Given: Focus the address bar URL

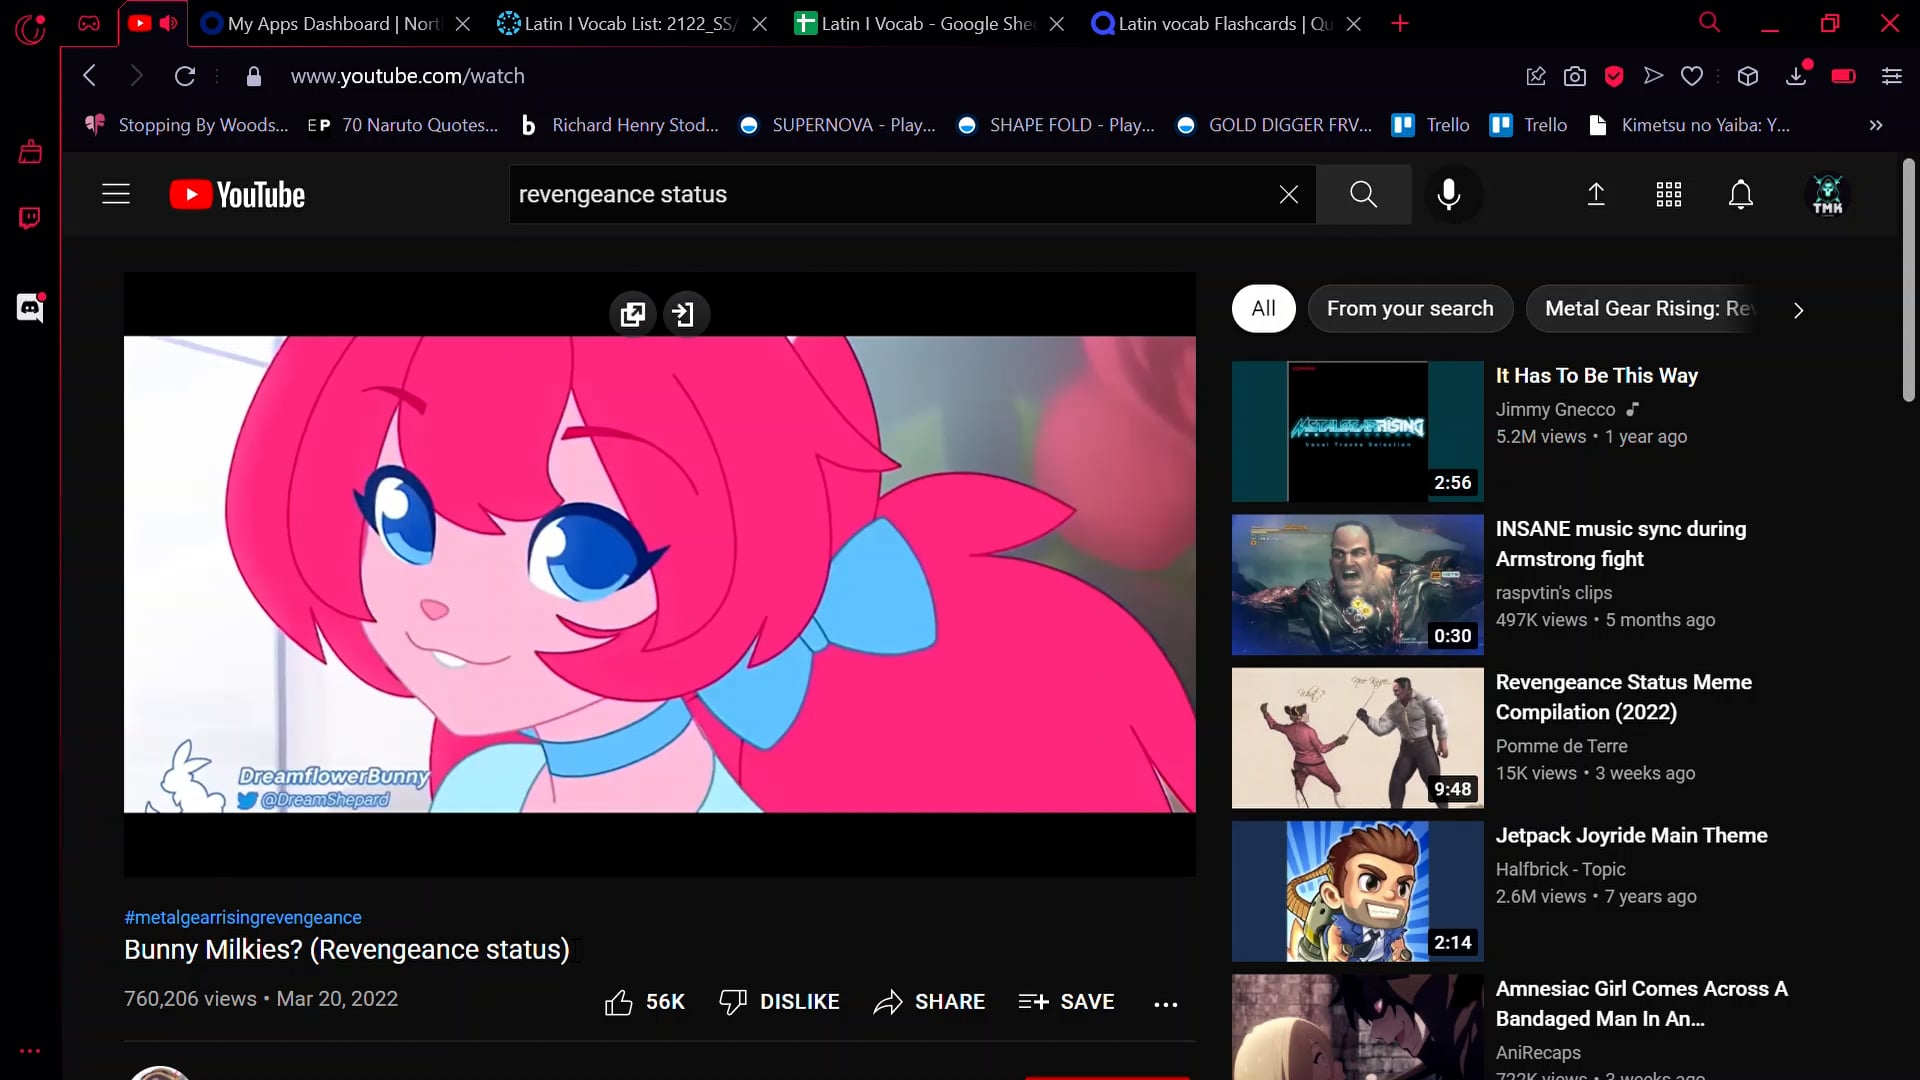Looking at the screenshot, I should 407,76.
